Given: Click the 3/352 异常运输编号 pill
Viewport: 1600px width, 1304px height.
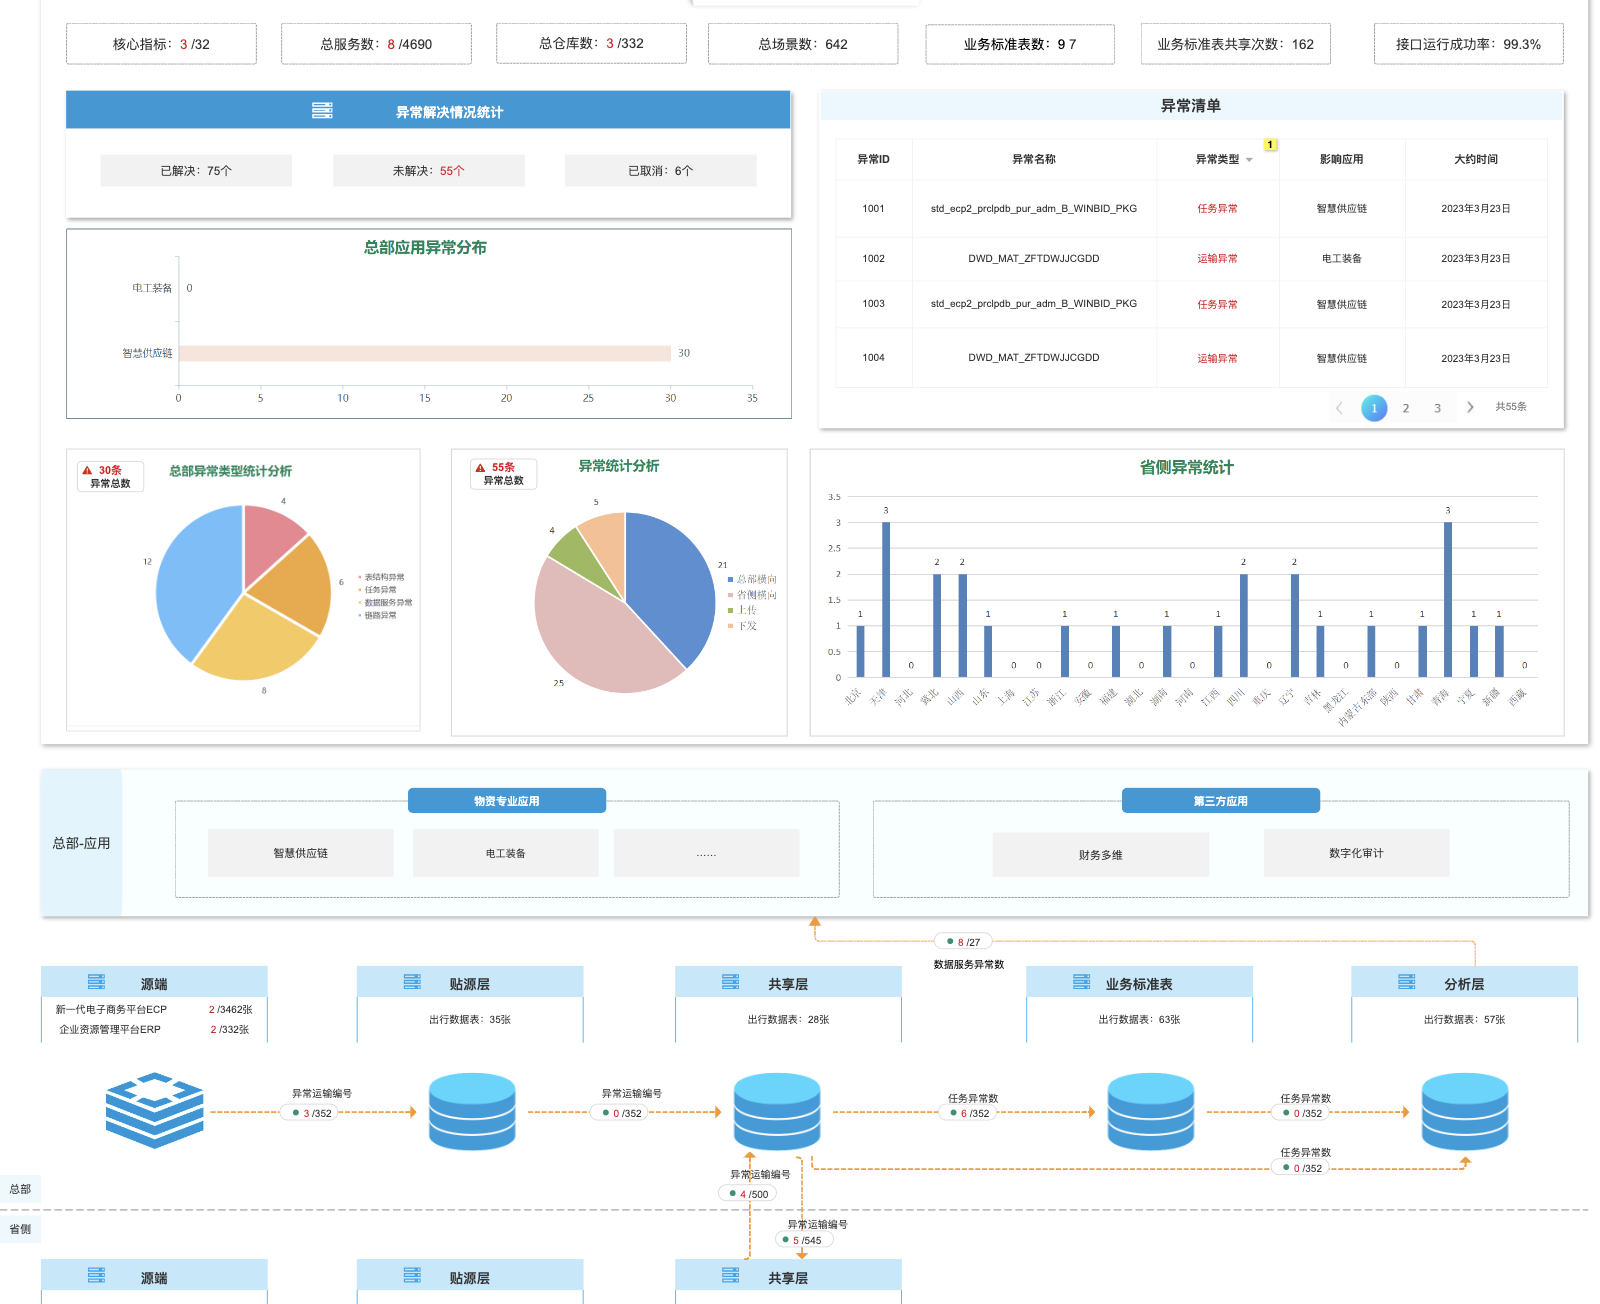Looking at the screenshot, I should click(311, 1113).
